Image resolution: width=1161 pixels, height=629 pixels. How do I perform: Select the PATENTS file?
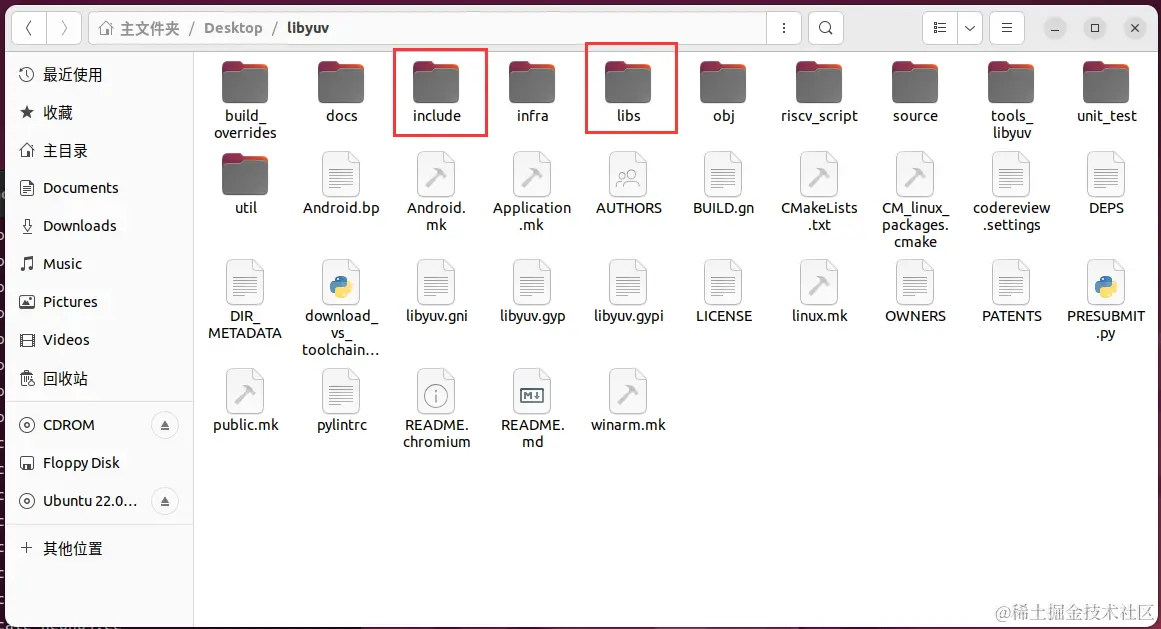pos(1011,292)
